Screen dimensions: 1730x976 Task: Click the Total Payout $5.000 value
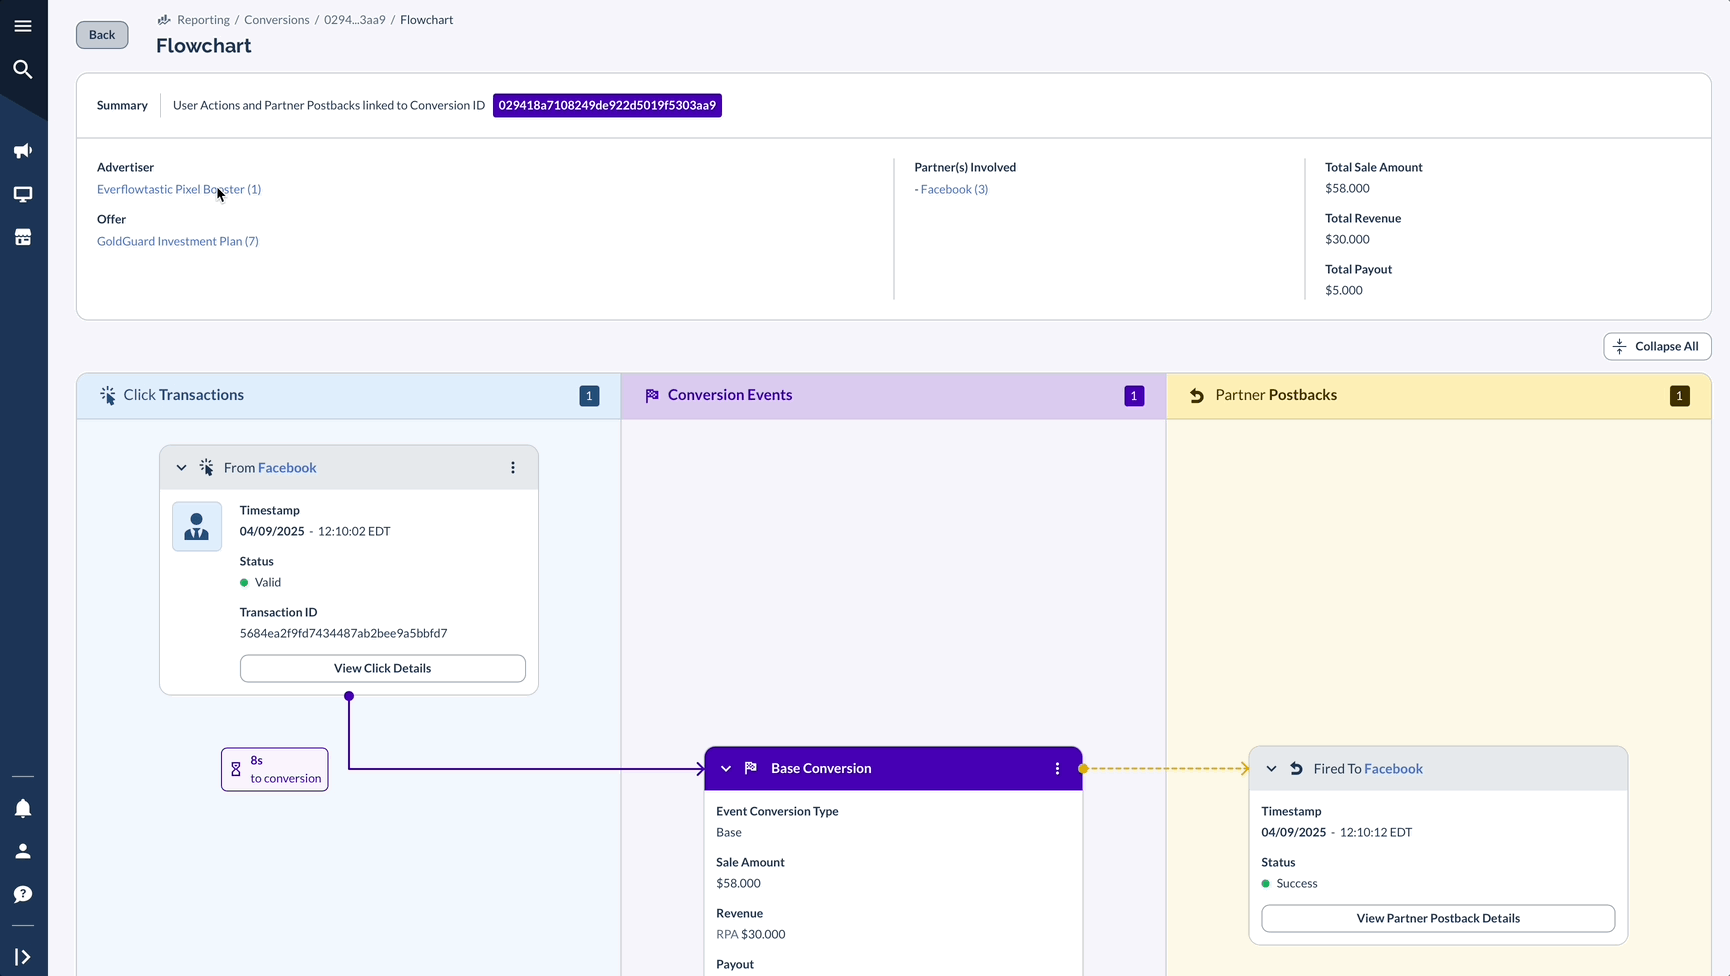(1344, 290)
